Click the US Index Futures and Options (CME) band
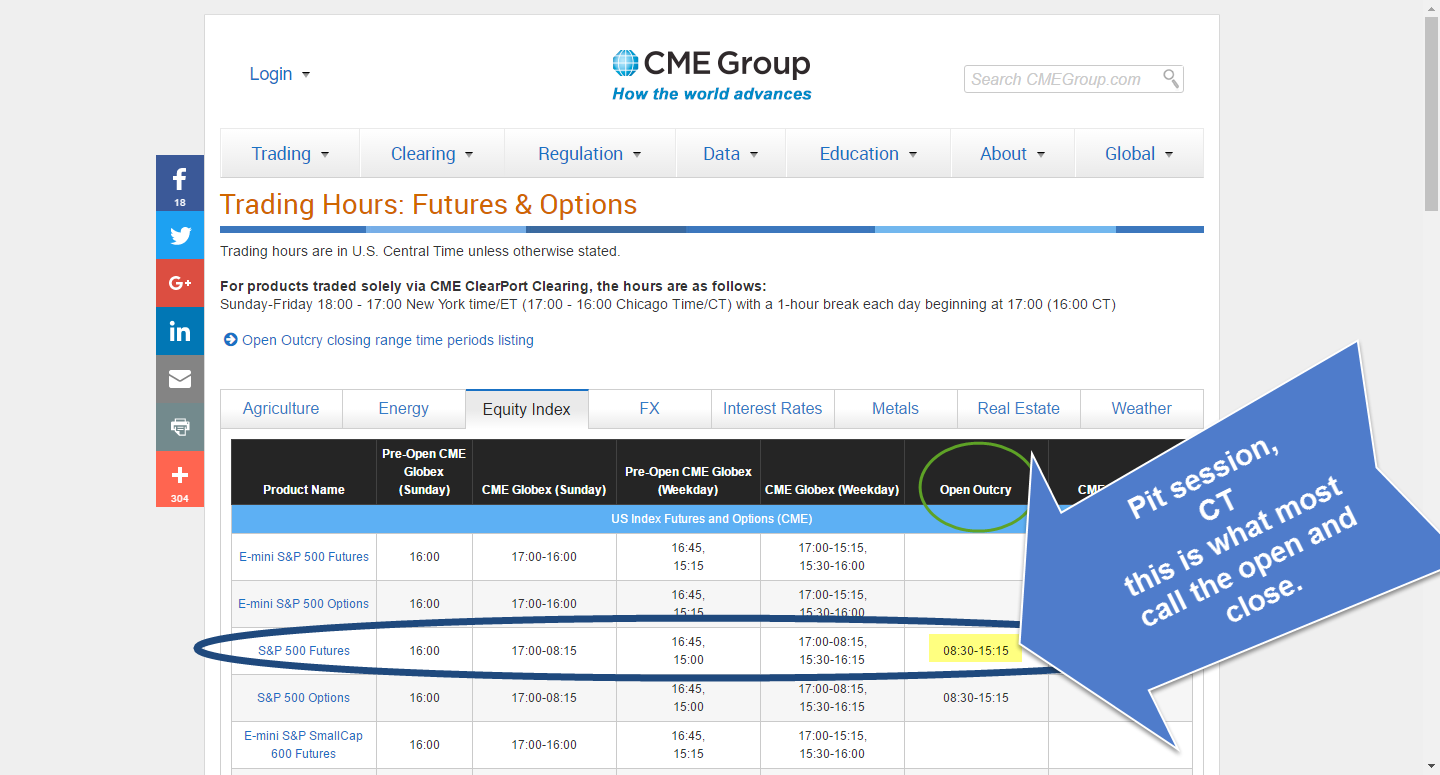Viewport: 1440px width, 775px height. [x=712, y=519]
